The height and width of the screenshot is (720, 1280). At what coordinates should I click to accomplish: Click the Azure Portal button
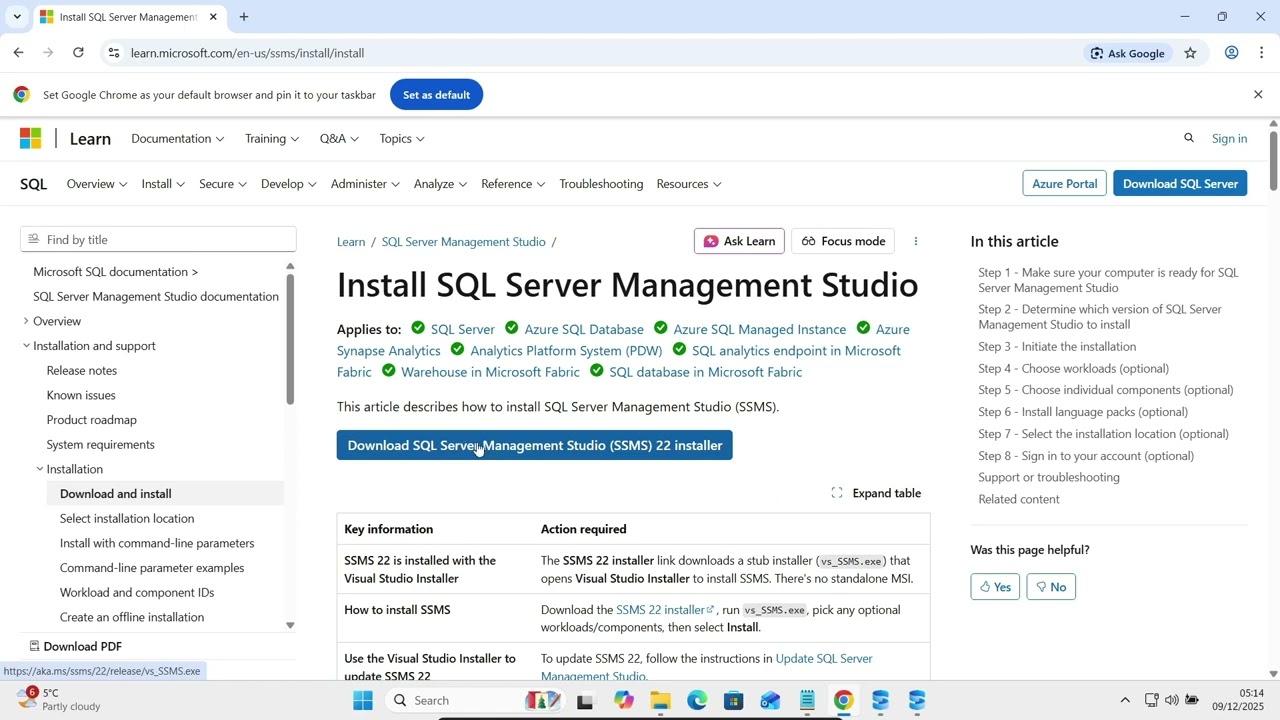click(x=1065, y=184)
